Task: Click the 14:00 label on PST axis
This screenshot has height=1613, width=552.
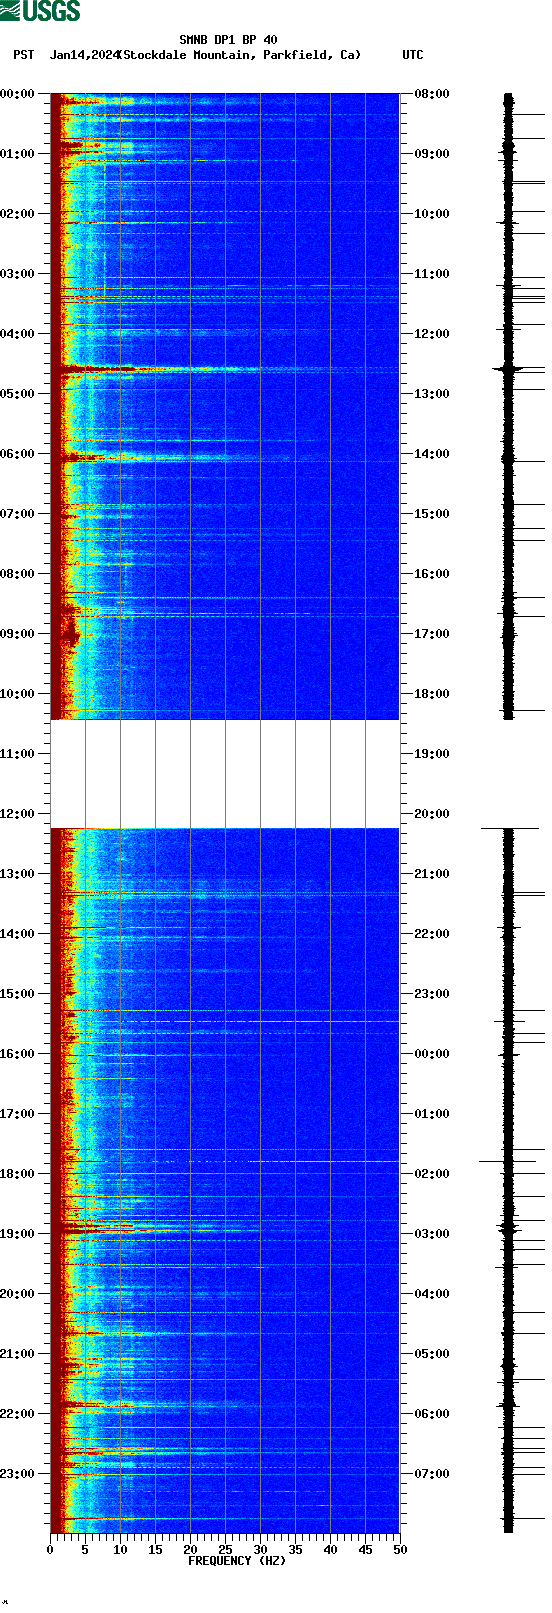Action: coord(18,934)
